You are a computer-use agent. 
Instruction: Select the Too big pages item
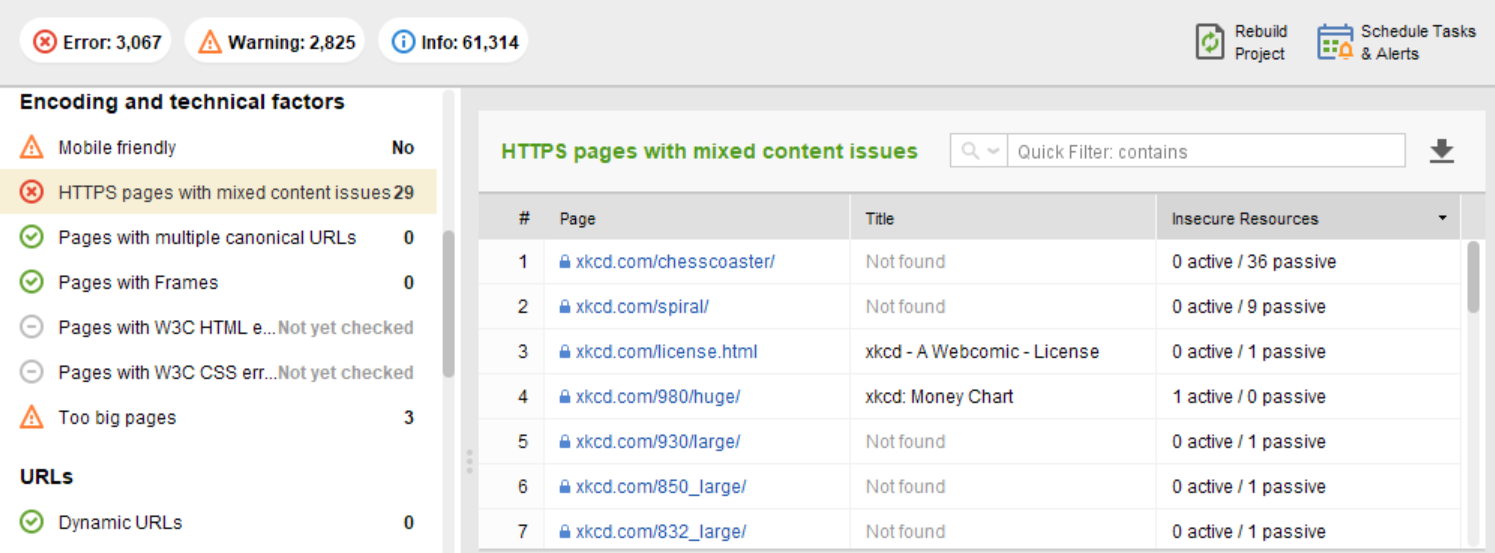click(x=218, y=418)
